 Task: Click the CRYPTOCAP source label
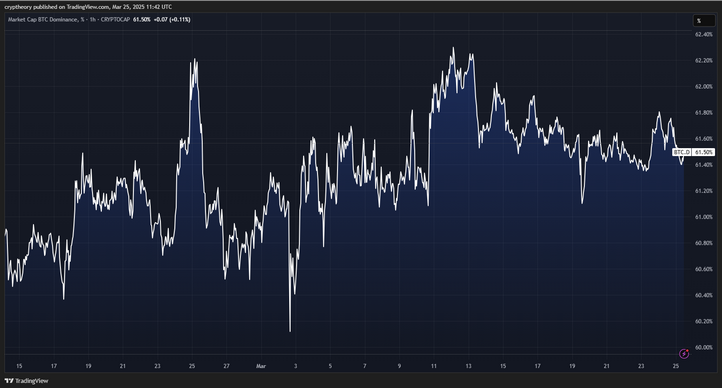click(x=115, y=20)
